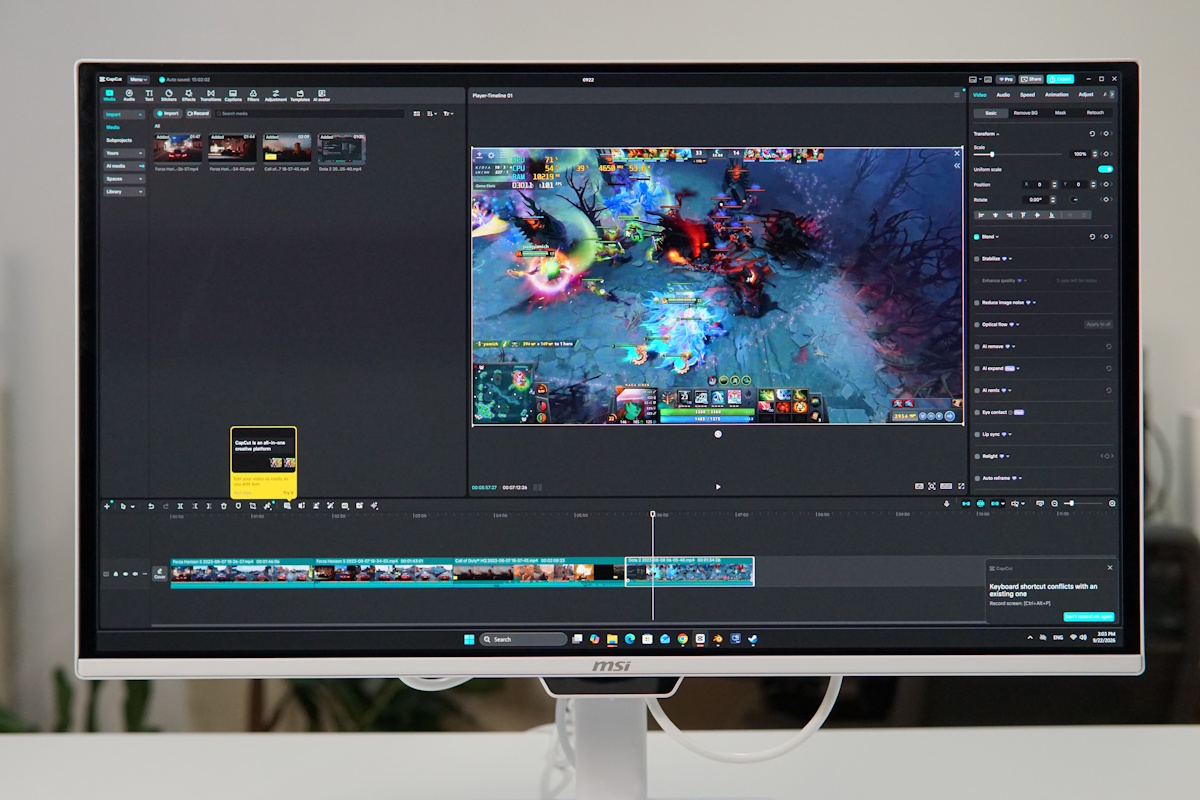Screen dimensions: 1200x800
Task: Expand the Library section in the sidebar
Action: click(x=124, y=191)
